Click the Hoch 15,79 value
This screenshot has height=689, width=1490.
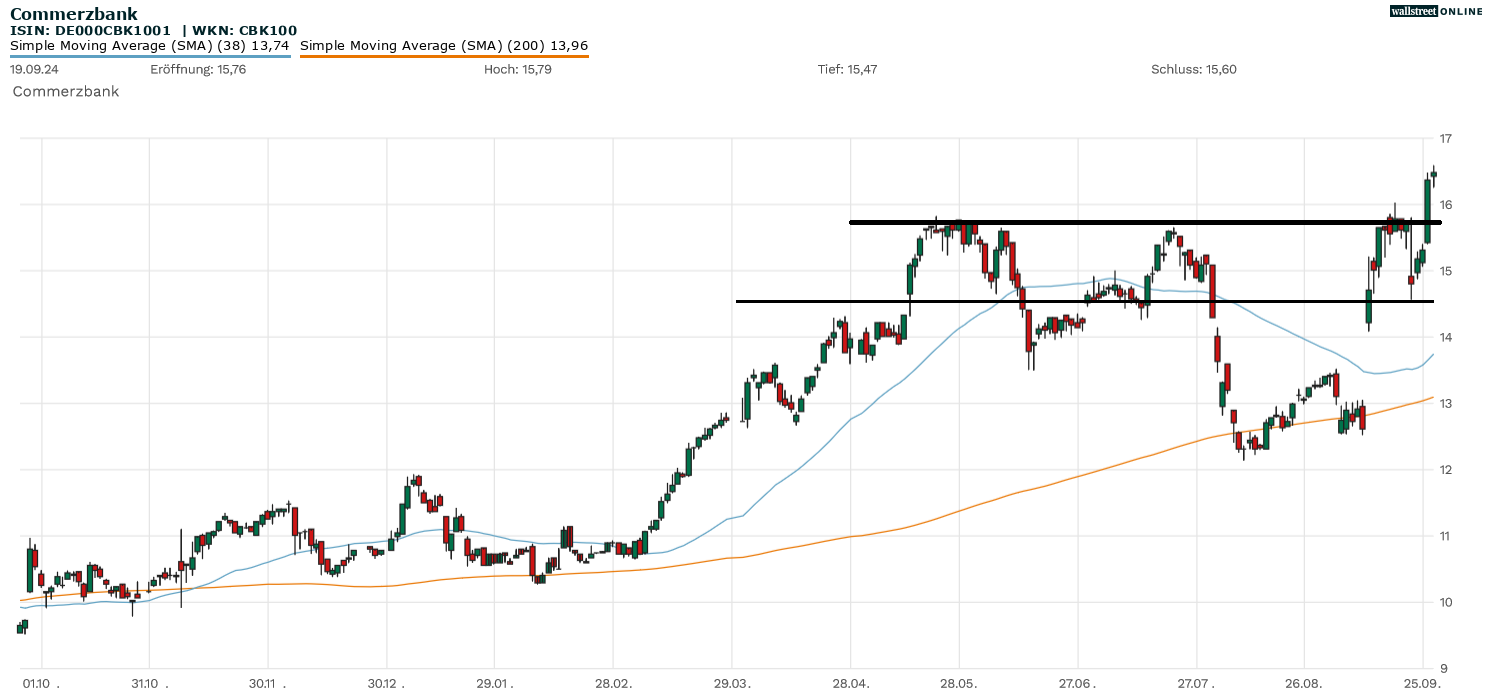517,69
